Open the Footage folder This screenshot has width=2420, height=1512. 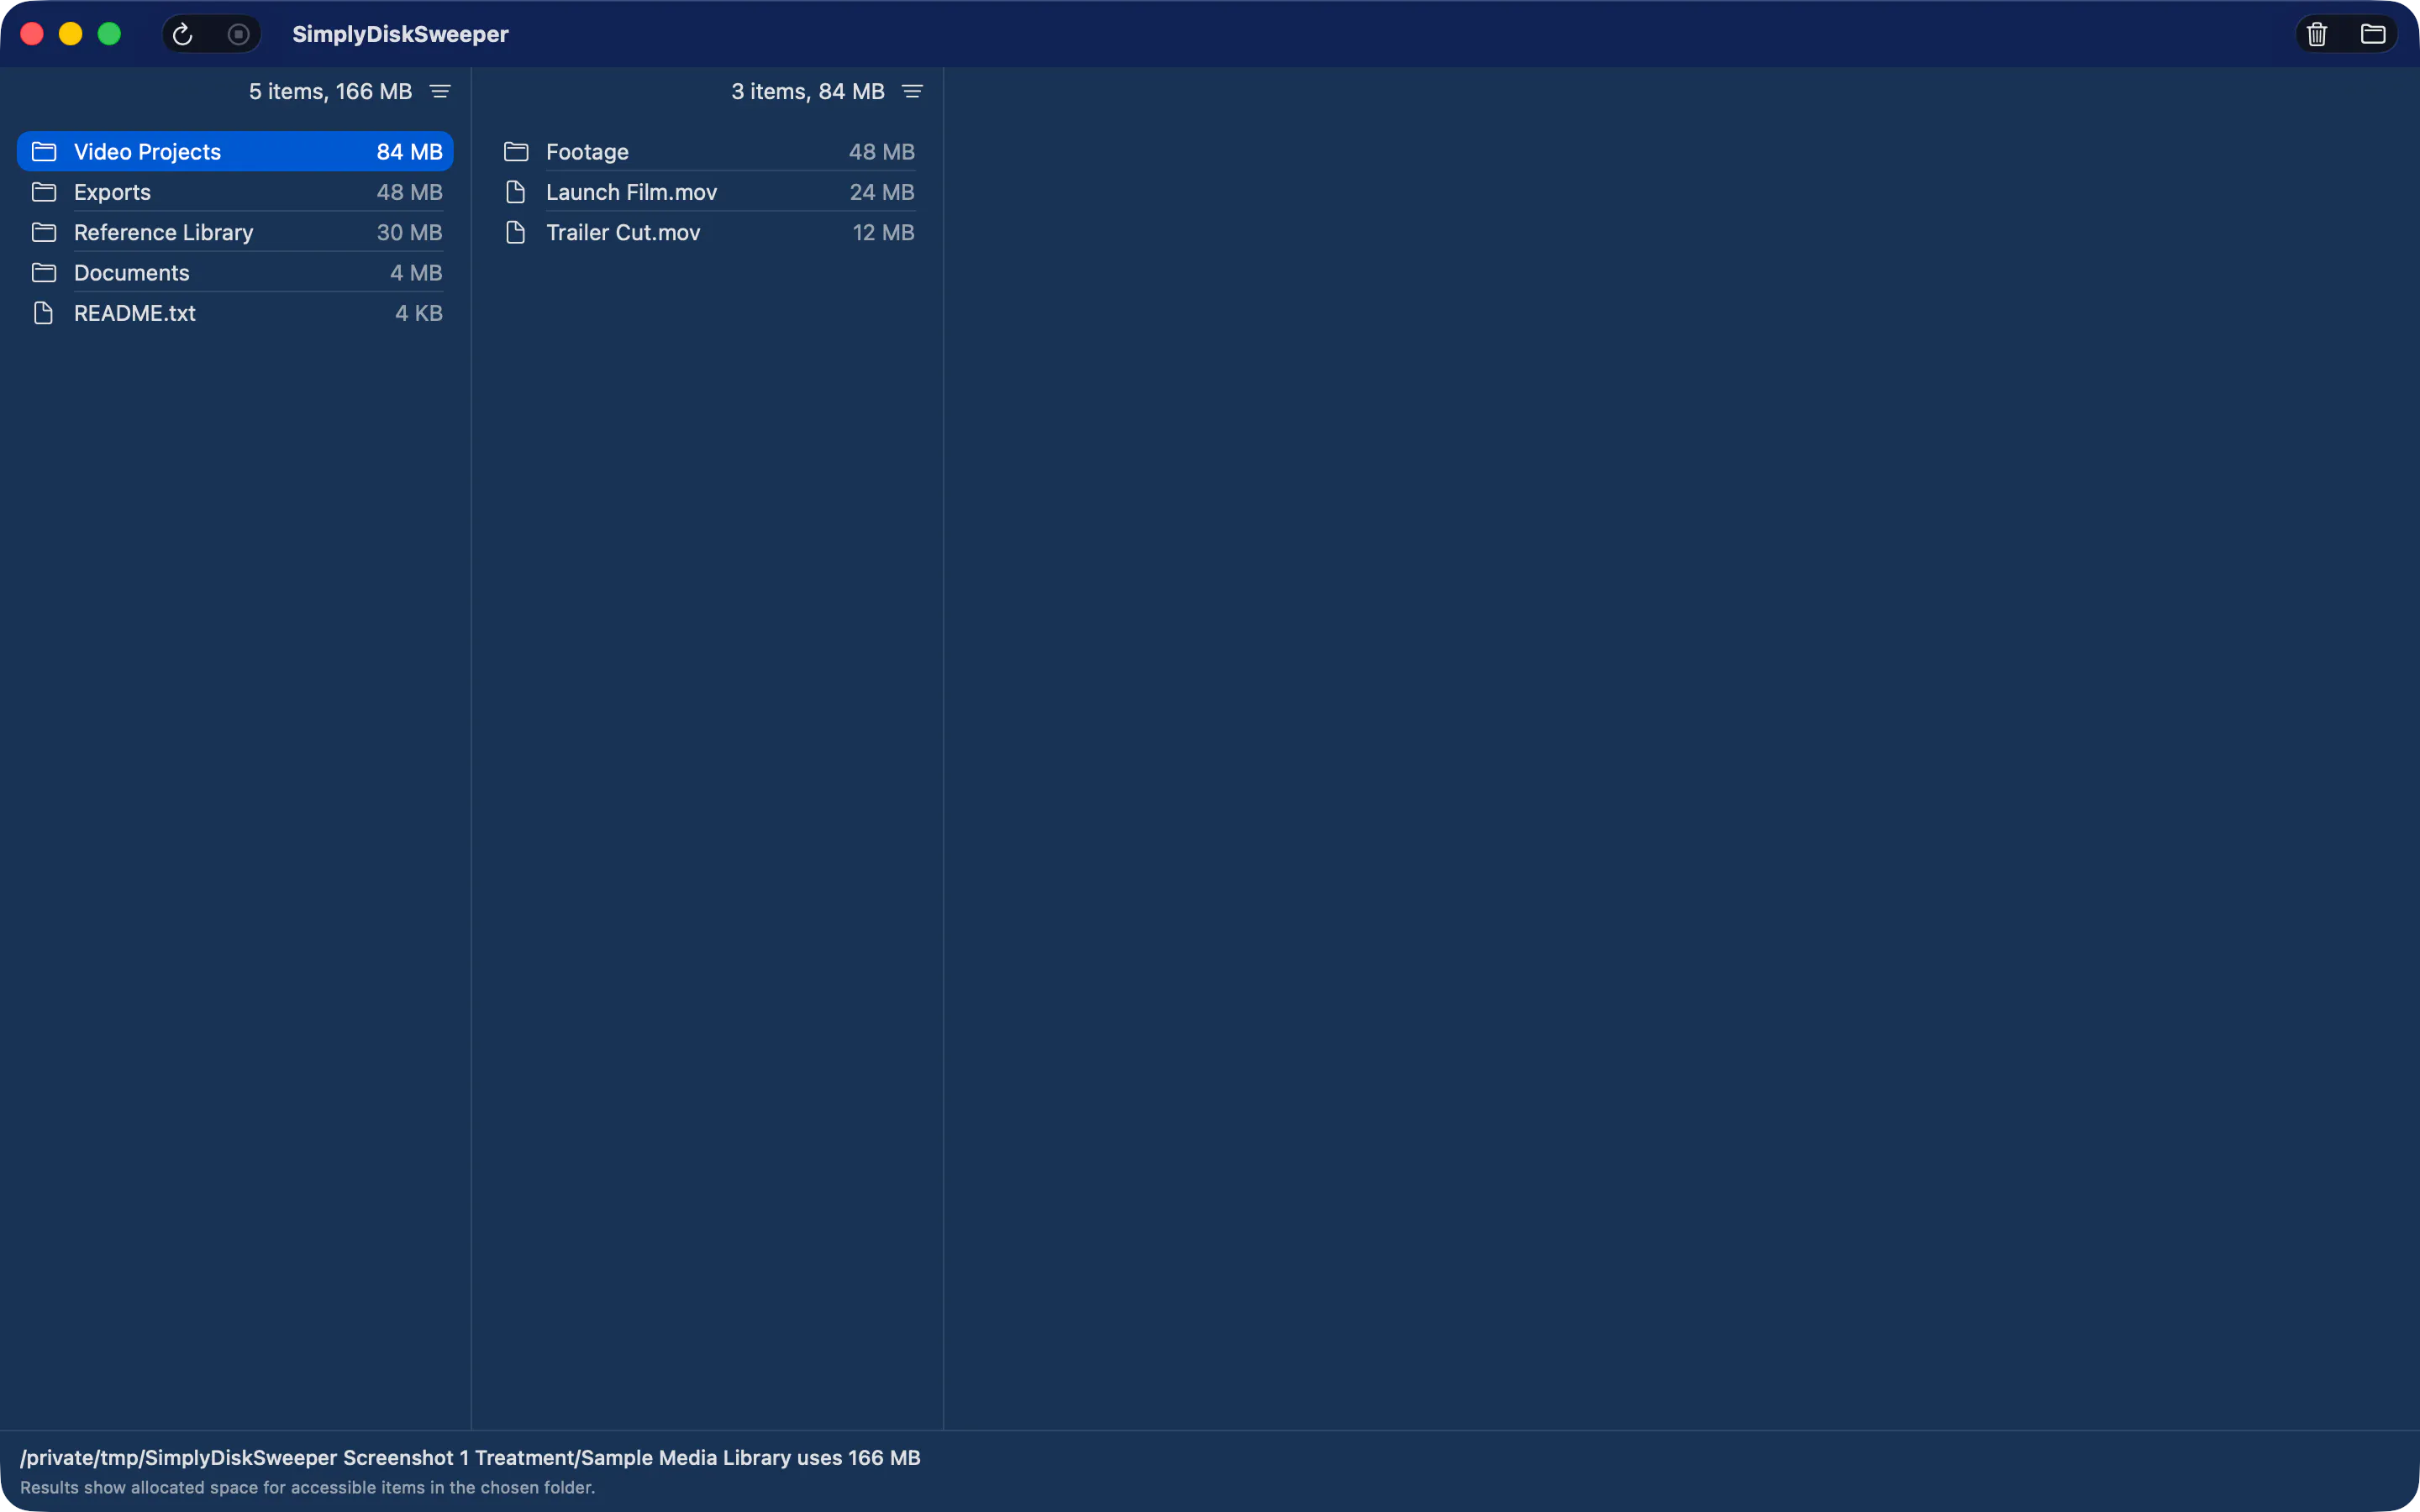point(708,151)
